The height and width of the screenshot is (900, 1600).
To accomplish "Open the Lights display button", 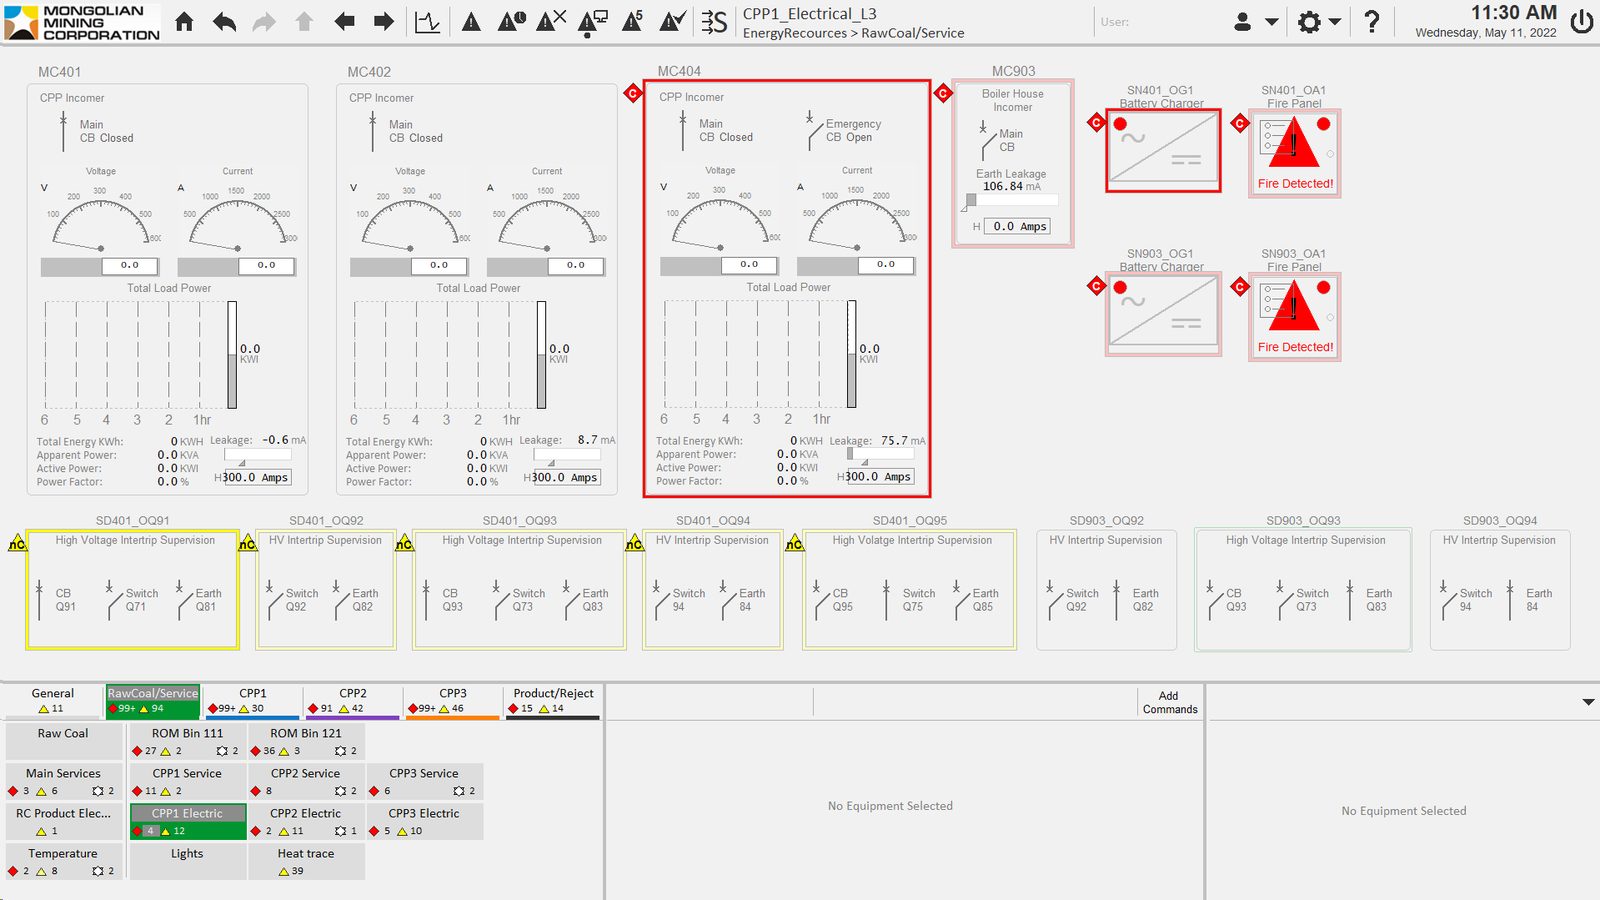I will click(x=187, y=862).
